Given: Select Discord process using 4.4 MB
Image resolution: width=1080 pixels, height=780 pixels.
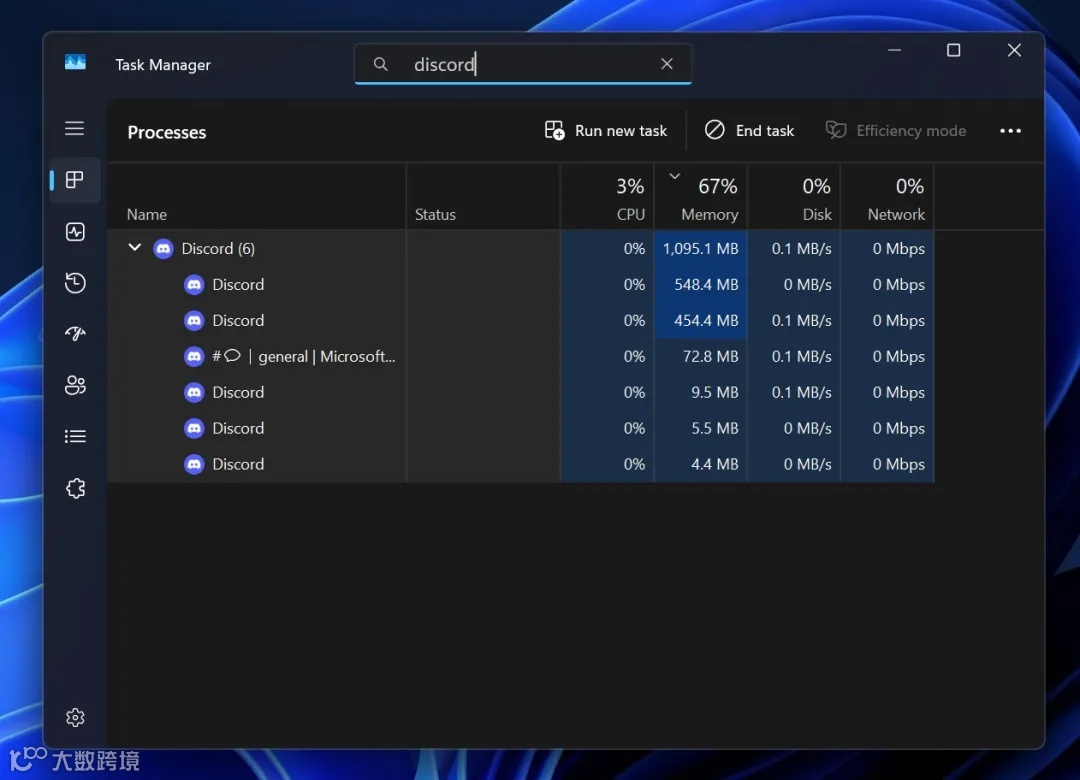Looking at the screenshot, I should (521, 464).
